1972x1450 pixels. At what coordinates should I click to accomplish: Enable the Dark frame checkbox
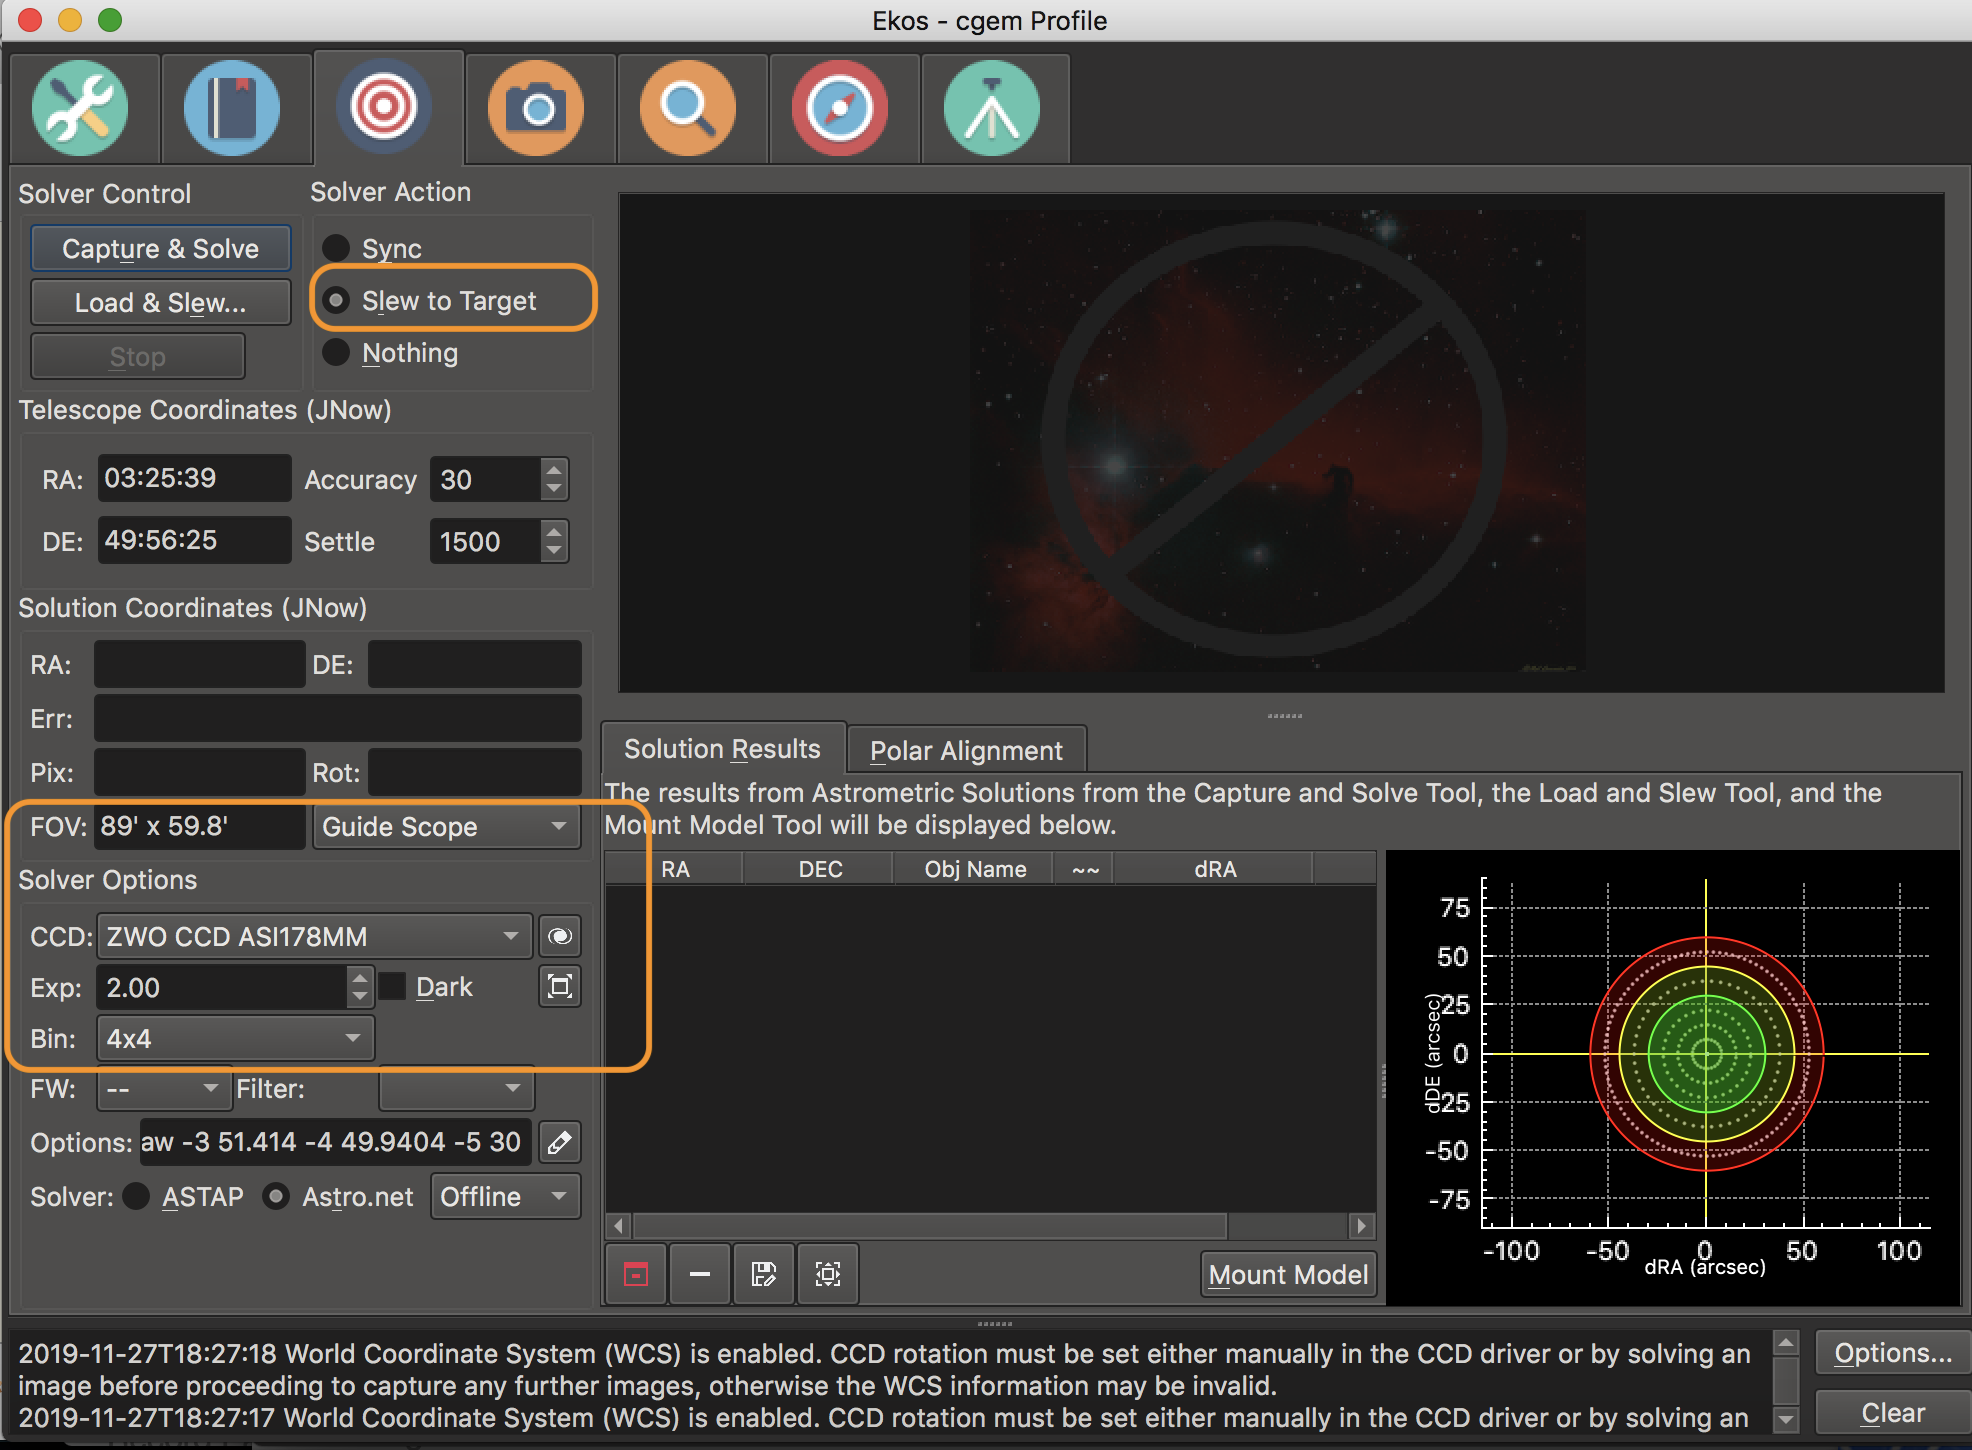pyautogui.click(x=392, y=986)
